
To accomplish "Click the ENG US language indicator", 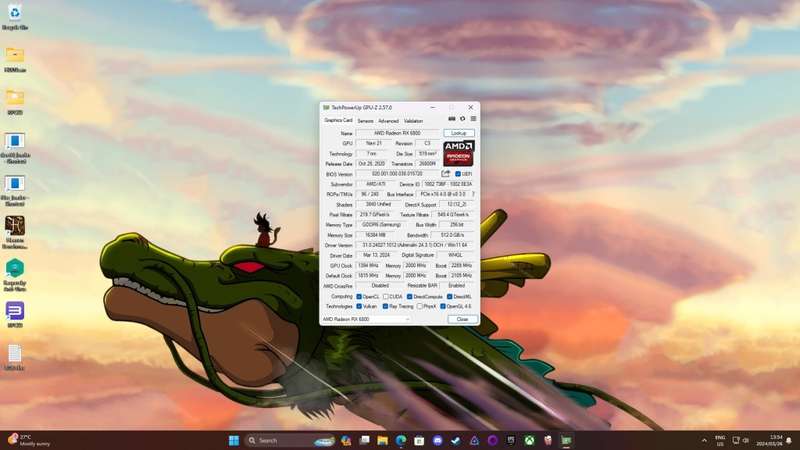I will [x=720, y=440].
